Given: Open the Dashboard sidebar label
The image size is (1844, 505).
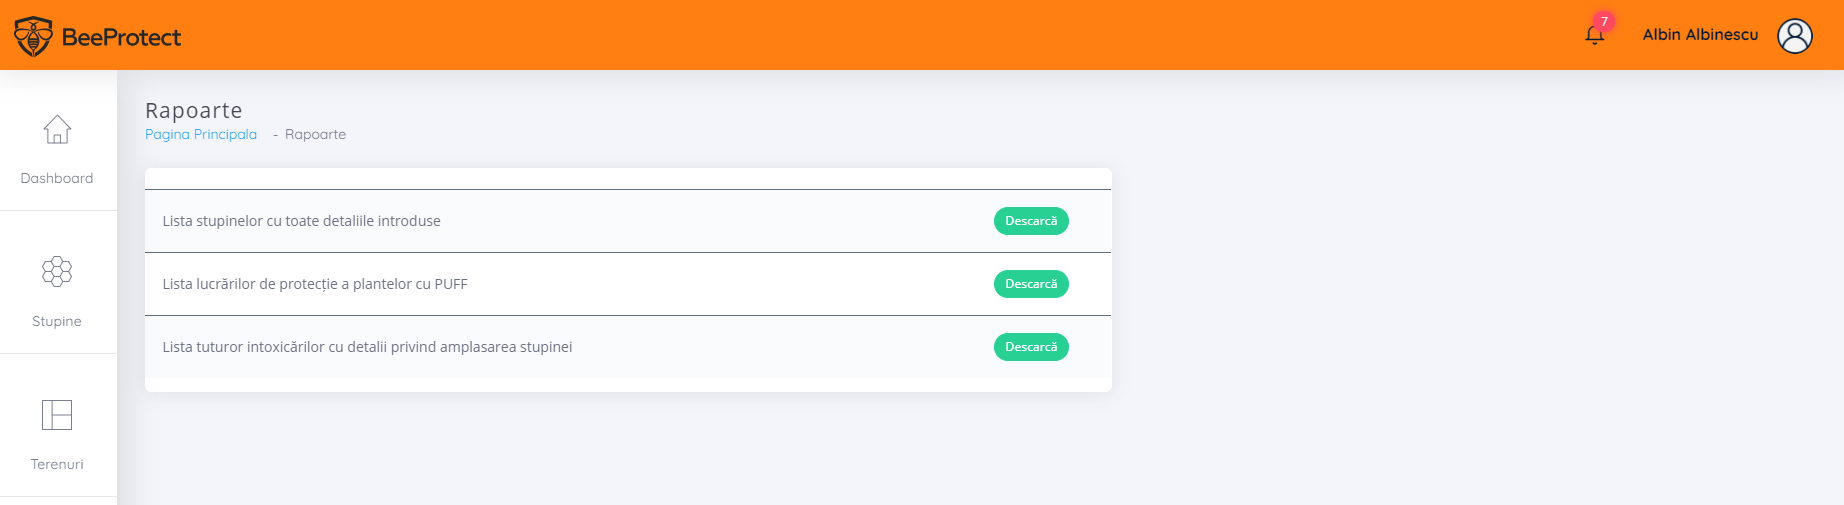Looking at the screenshot, I should 57,178.
